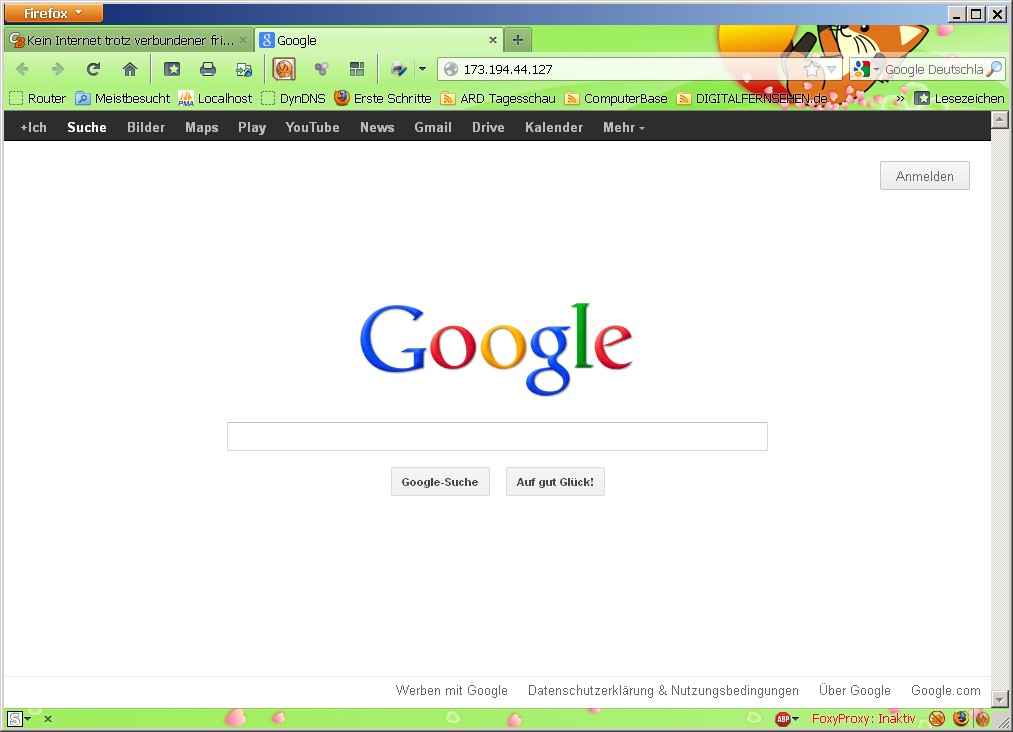Screen dimensions: 1013x732
Task: Open Drive in the Google bar
Action: point(488,127)
